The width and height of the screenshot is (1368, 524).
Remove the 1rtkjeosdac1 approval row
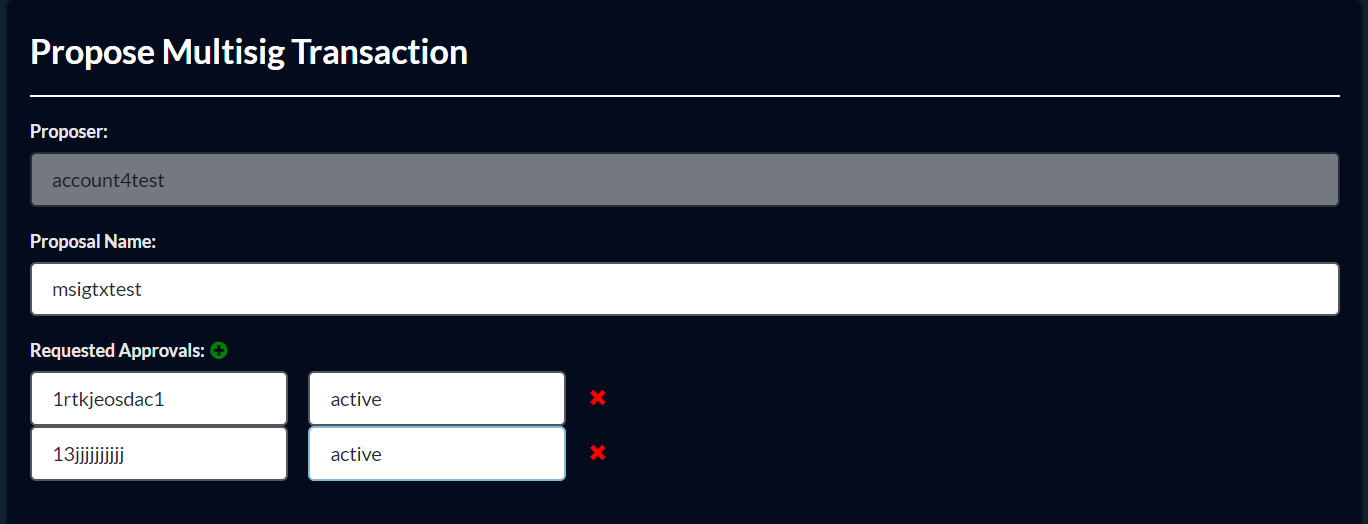(x=598, y=398)
